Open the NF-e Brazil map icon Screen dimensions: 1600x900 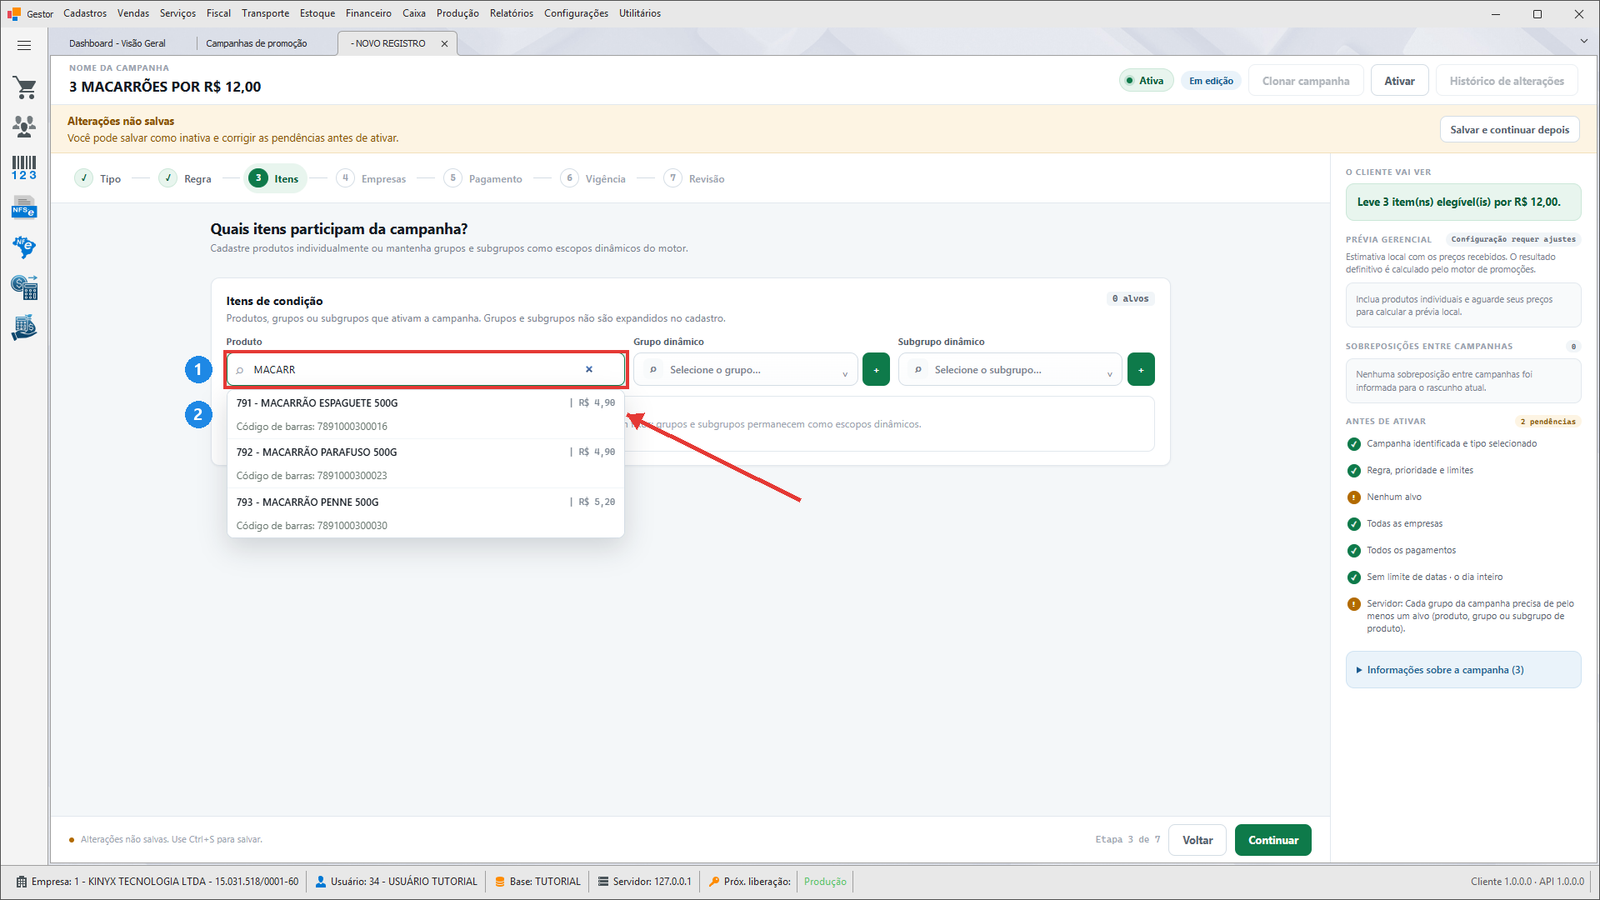pyautogui.click(x=24, y=247)
